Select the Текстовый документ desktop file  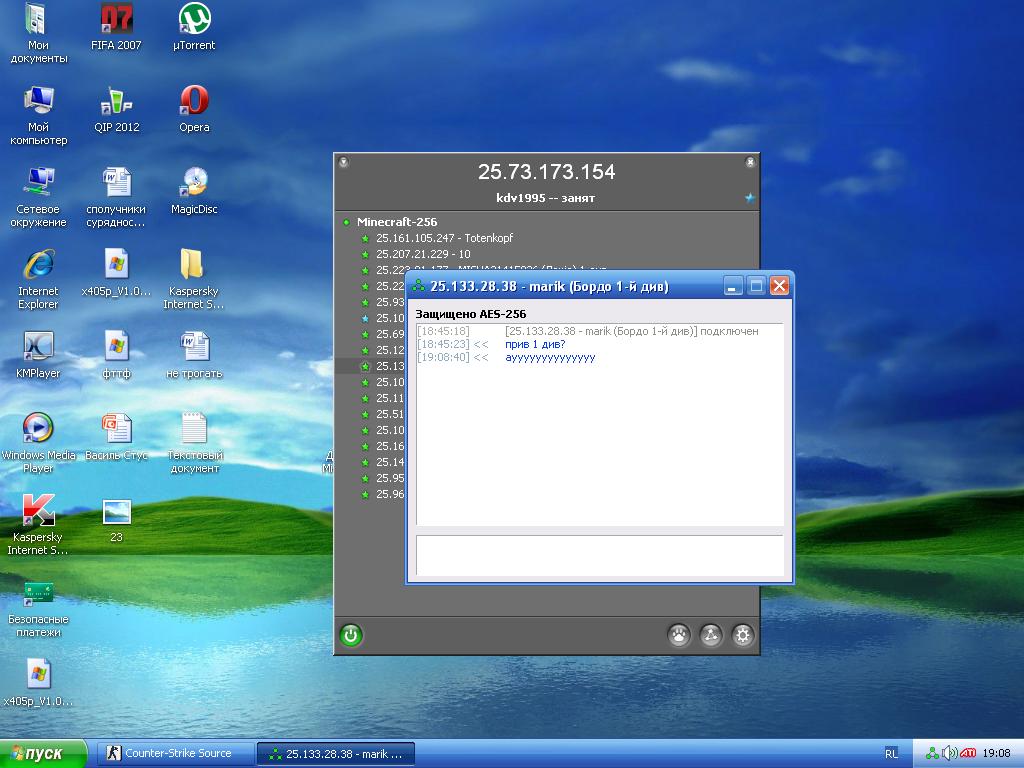pyautogui.click(x=194, y=443)
